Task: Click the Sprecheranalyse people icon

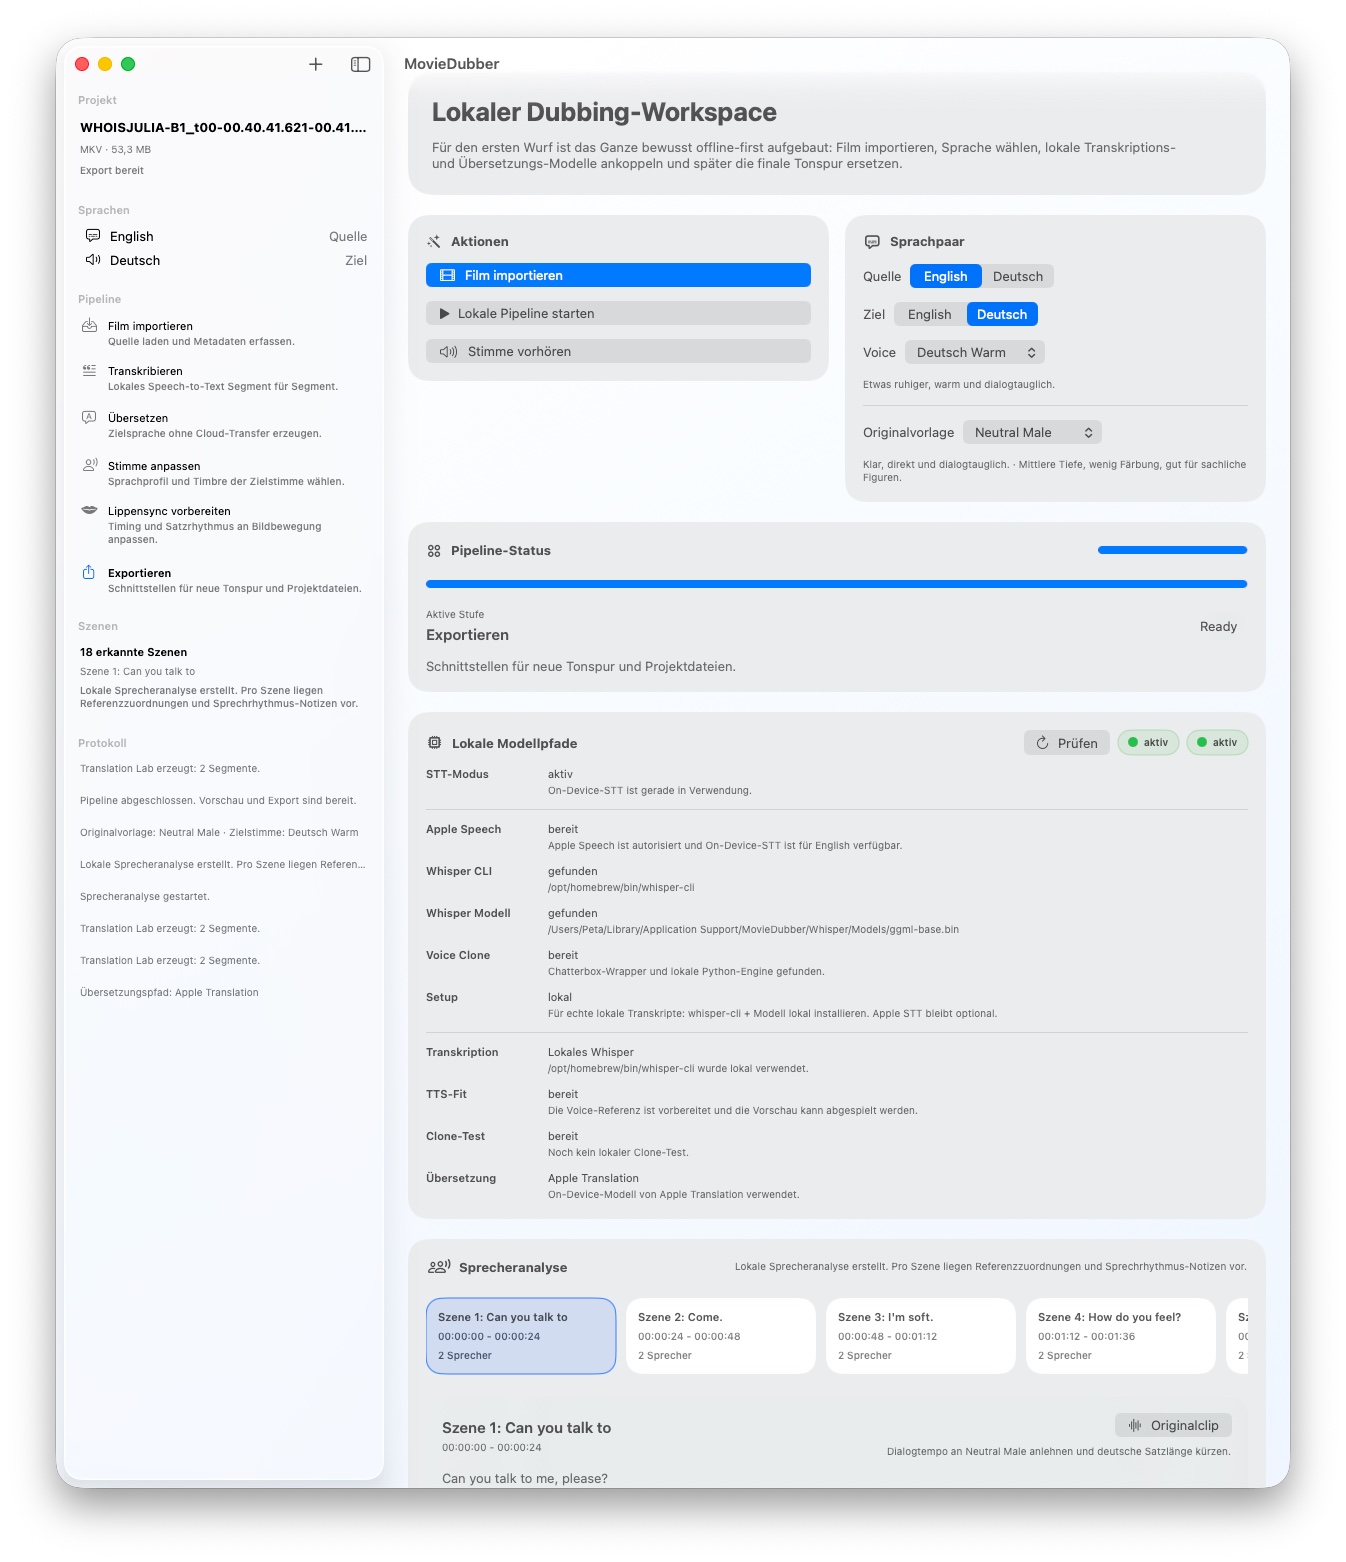Action: pyautogui.click(x=439, y=1267)
